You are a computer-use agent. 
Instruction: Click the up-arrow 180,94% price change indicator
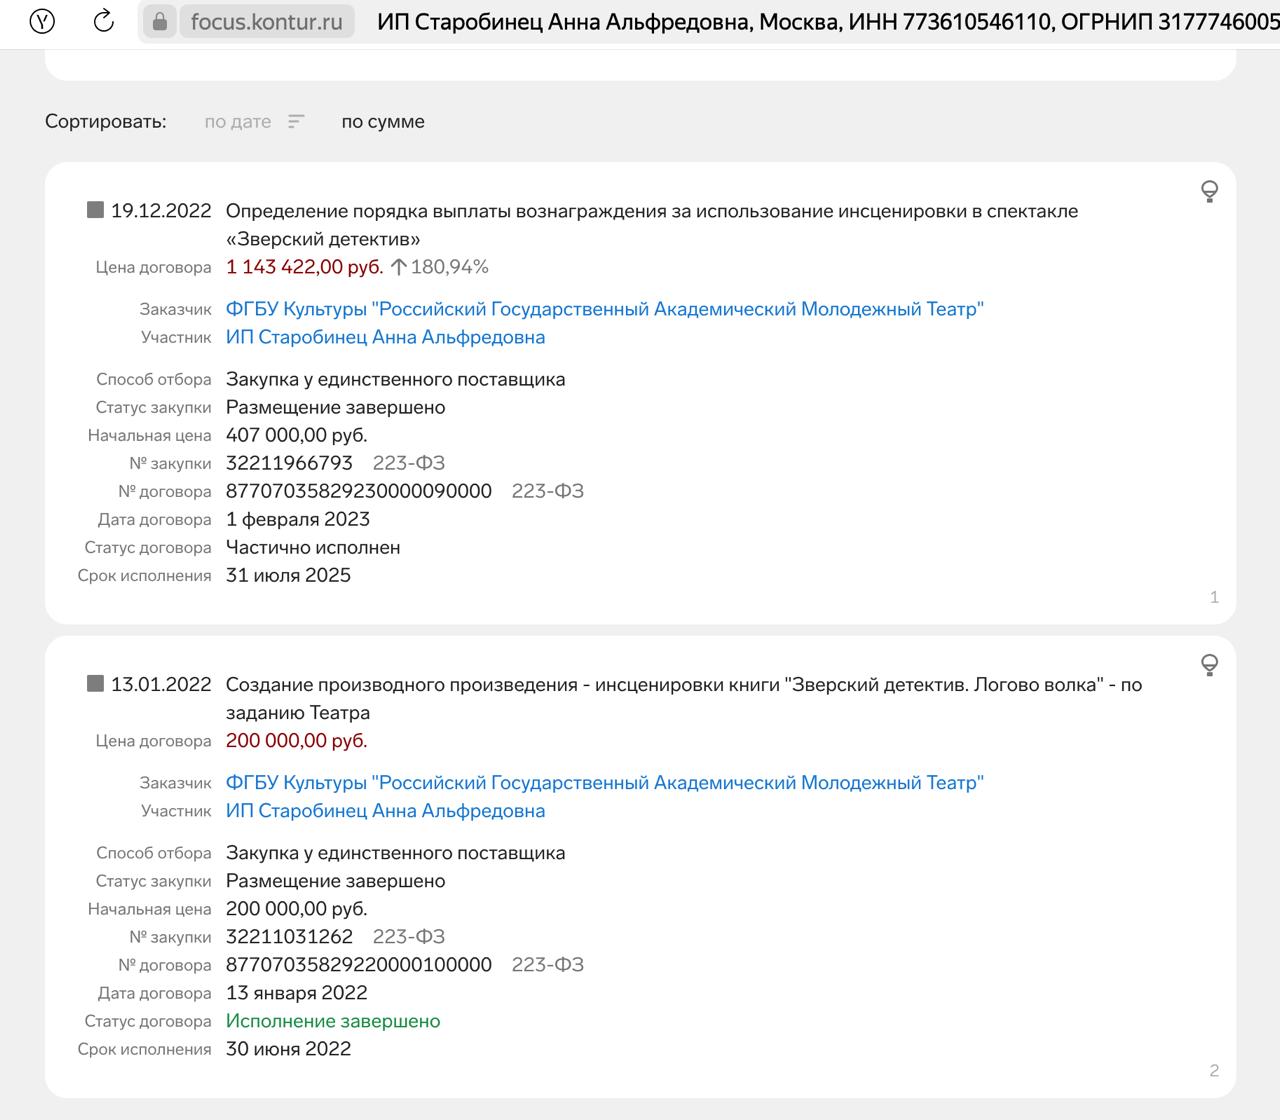(439, 267)
